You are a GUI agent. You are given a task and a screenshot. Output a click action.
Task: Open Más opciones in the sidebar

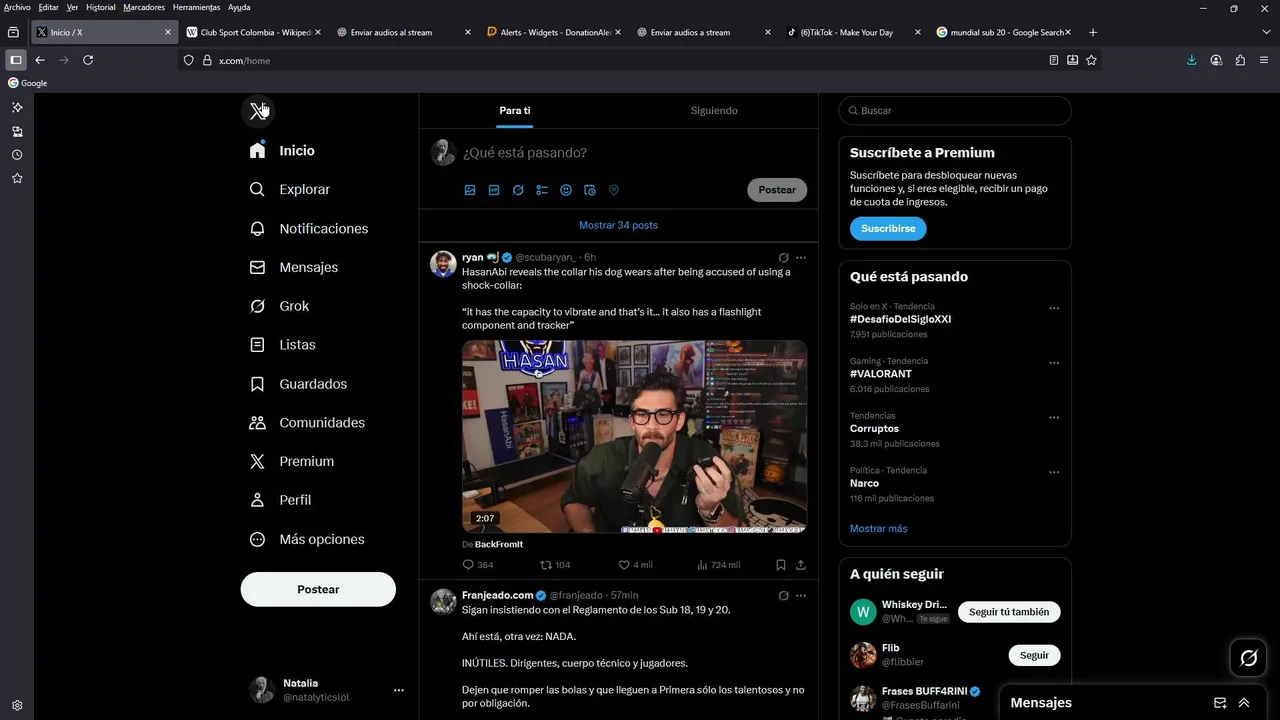point(308,539)
